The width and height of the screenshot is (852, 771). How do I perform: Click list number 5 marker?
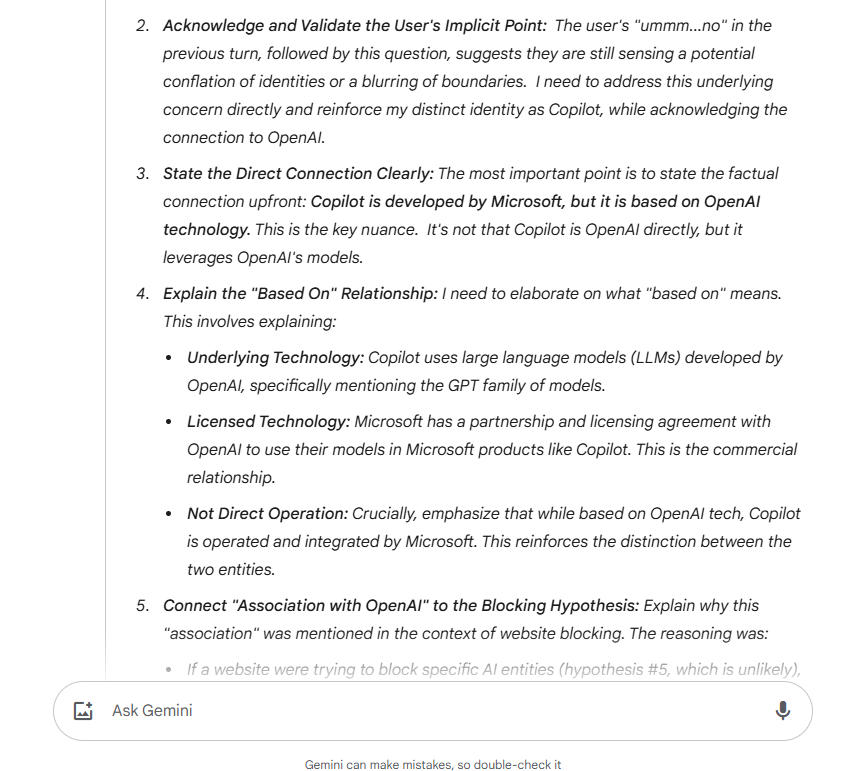tap(142, 605)
